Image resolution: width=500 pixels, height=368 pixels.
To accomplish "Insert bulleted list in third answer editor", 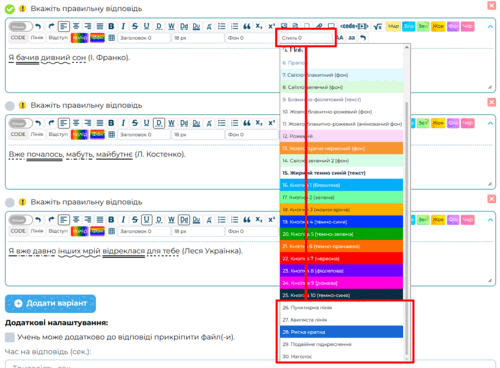I will [222, 220].
